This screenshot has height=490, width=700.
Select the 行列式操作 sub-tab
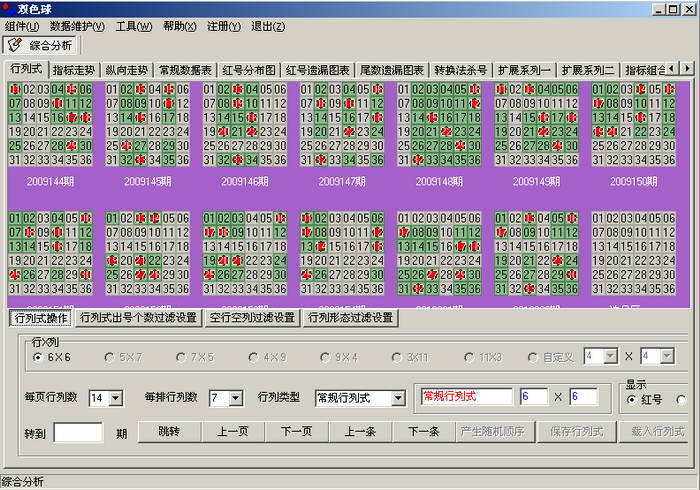pyautogui.click(x=41, y=318)
